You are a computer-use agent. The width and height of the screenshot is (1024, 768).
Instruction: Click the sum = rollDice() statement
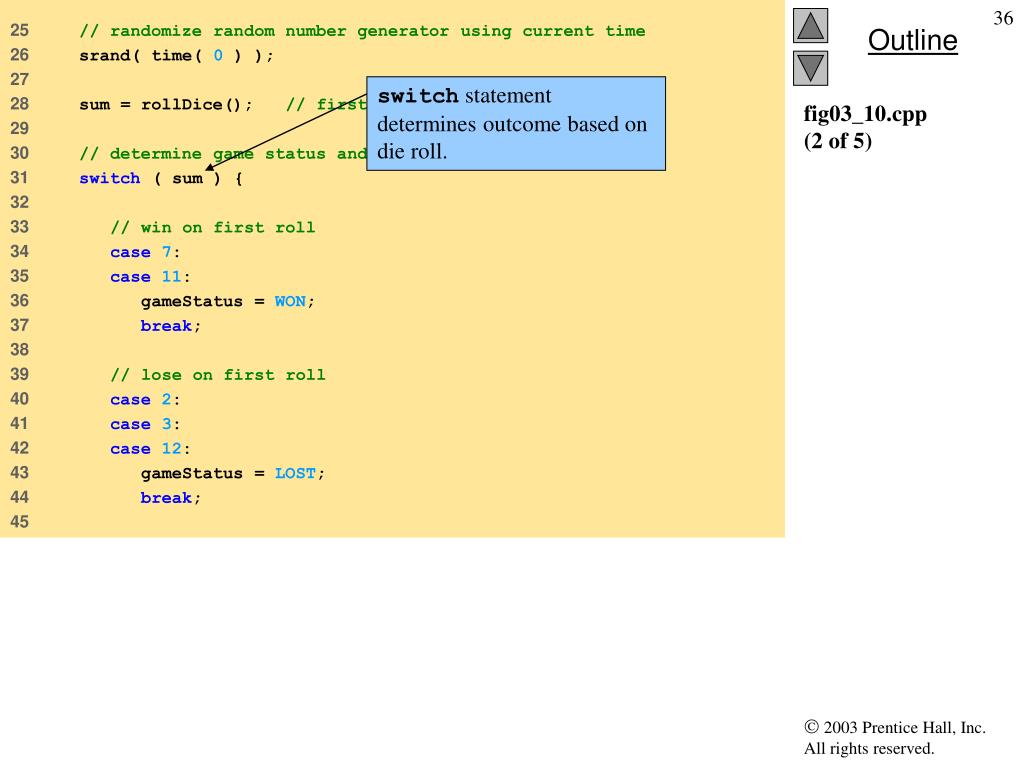click(166, 104)
